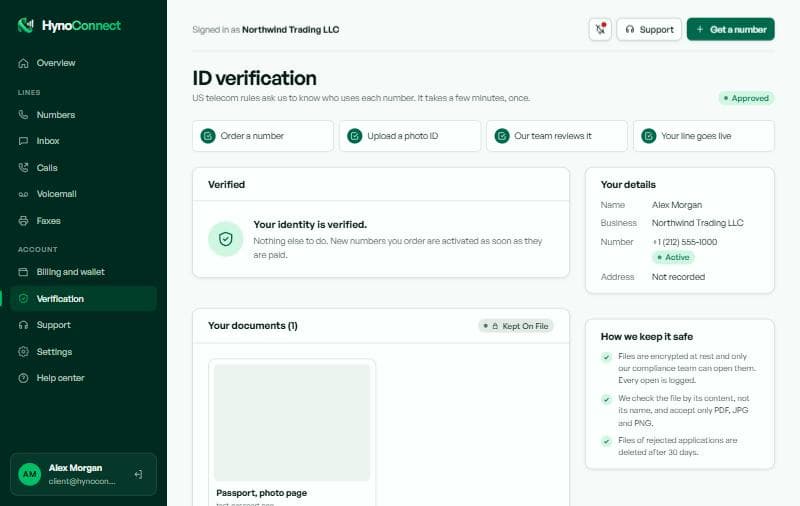Click the Our team reviews it step
Viewport: 800px width, 506px height.
[557, 136]
